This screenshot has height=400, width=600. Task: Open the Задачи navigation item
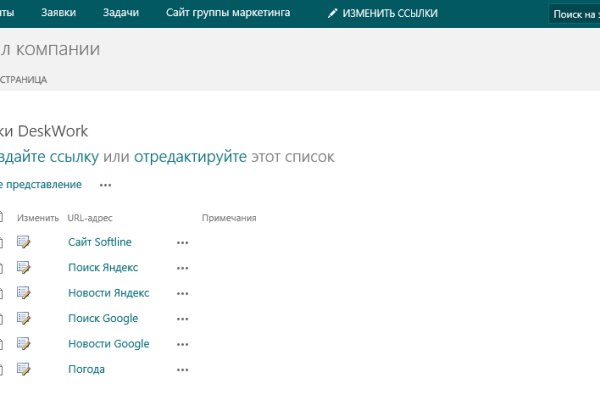click(x=120, y=13)
